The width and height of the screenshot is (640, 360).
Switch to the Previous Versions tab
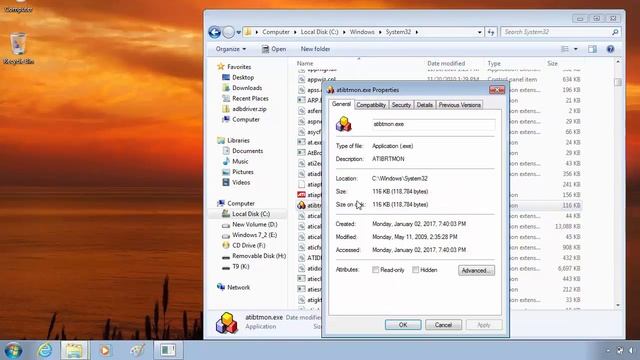460,105
